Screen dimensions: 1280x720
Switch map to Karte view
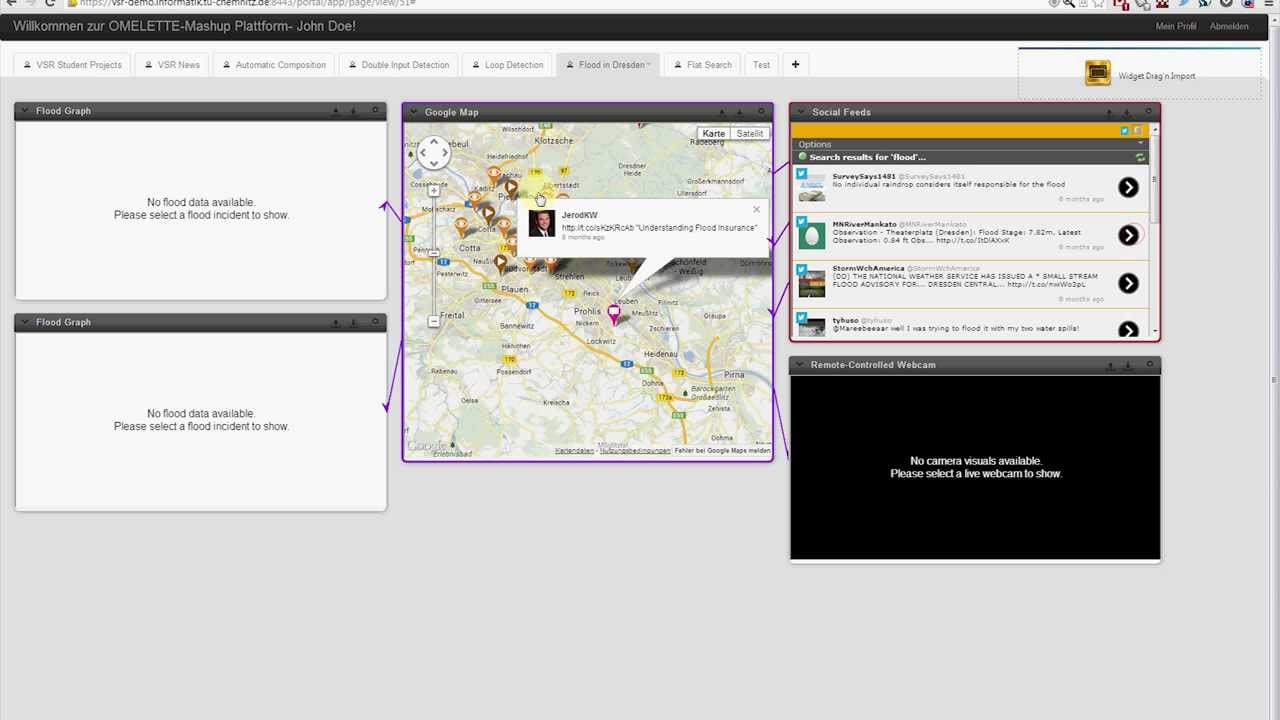tap(713, 133)
